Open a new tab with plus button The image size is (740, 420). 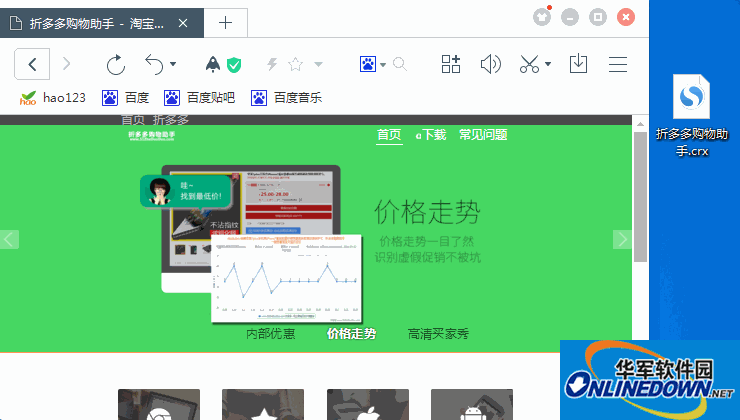[226, 23]
